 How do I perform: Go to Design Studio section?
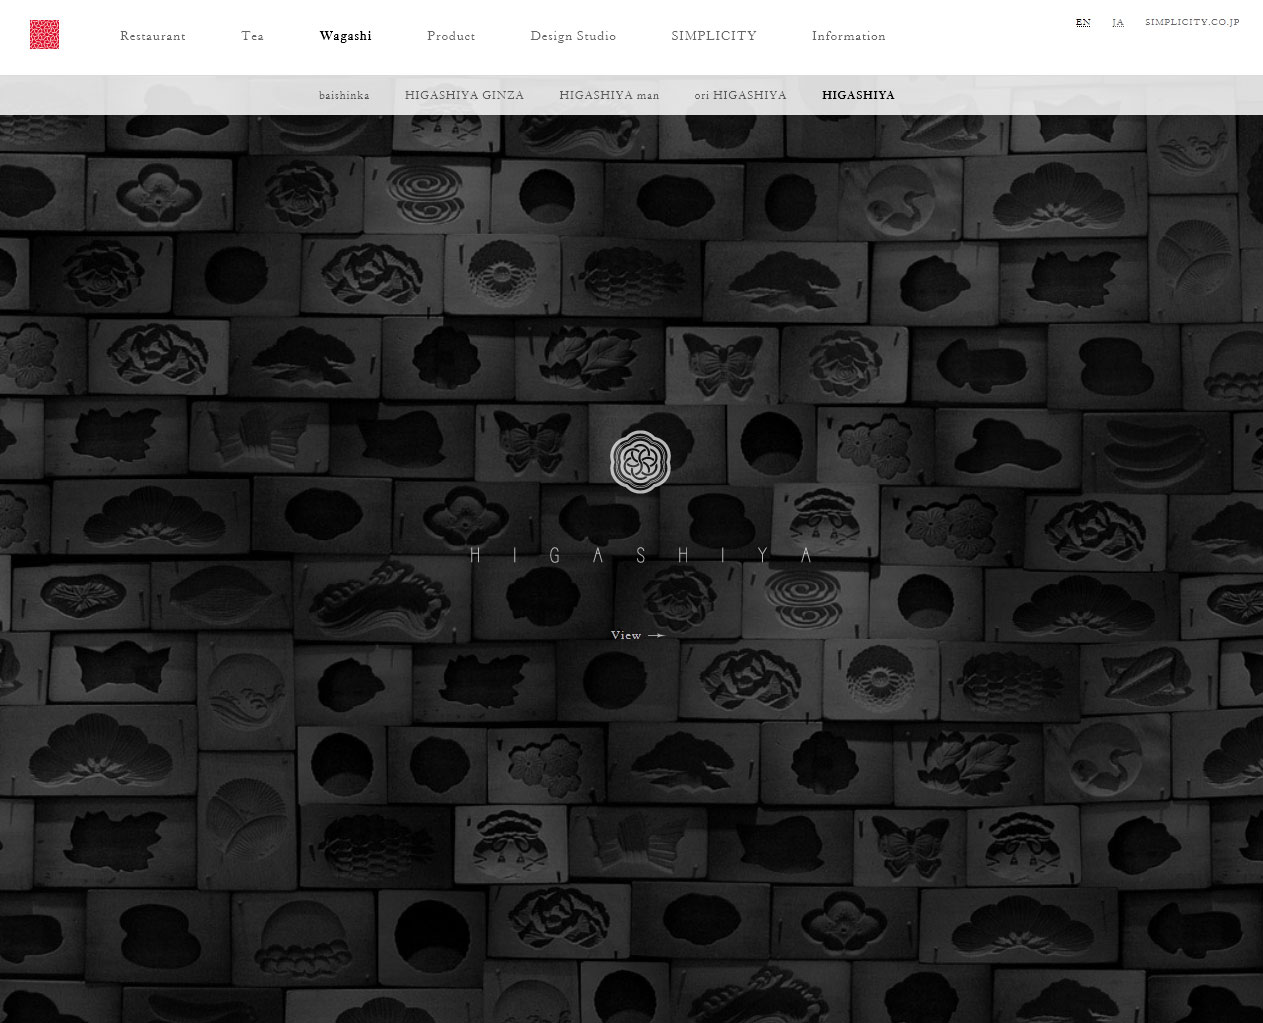(573, 36)
